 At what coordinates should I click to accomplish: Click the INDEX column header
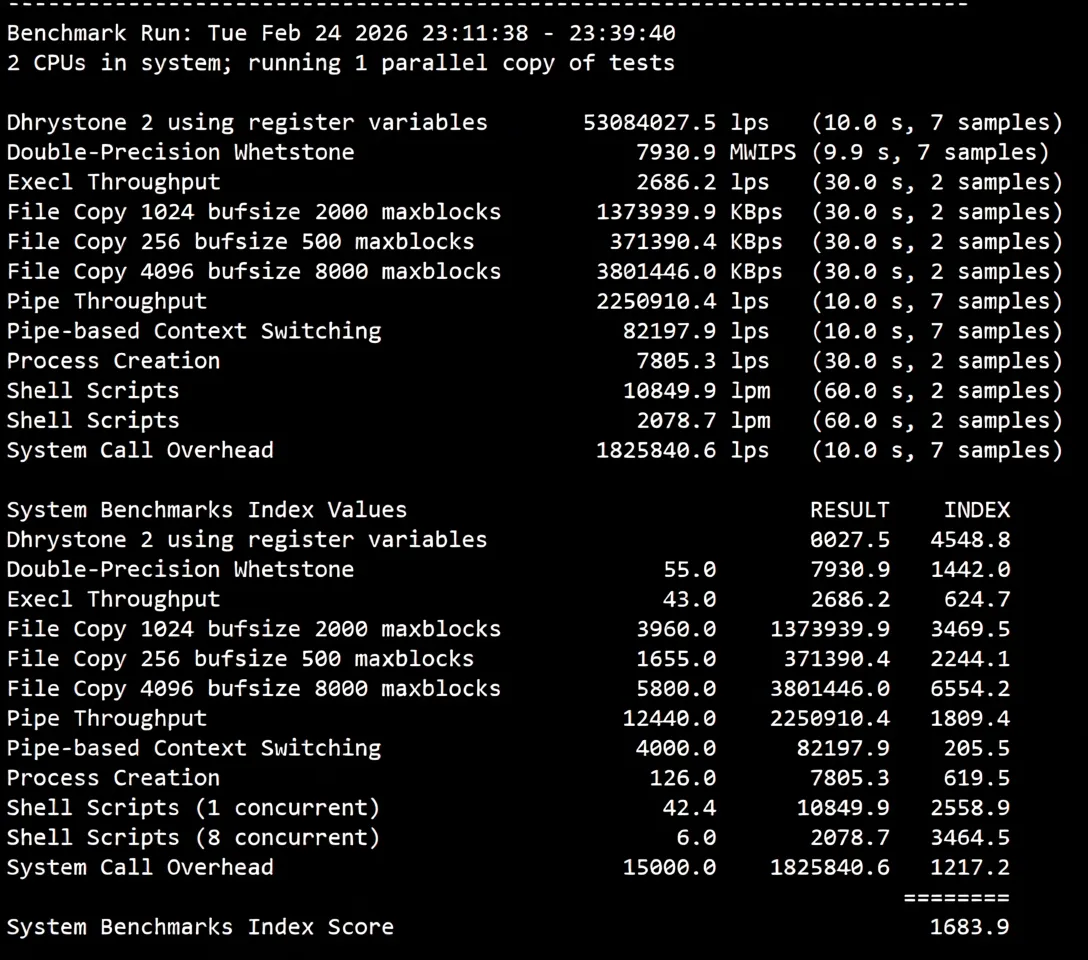977,509
